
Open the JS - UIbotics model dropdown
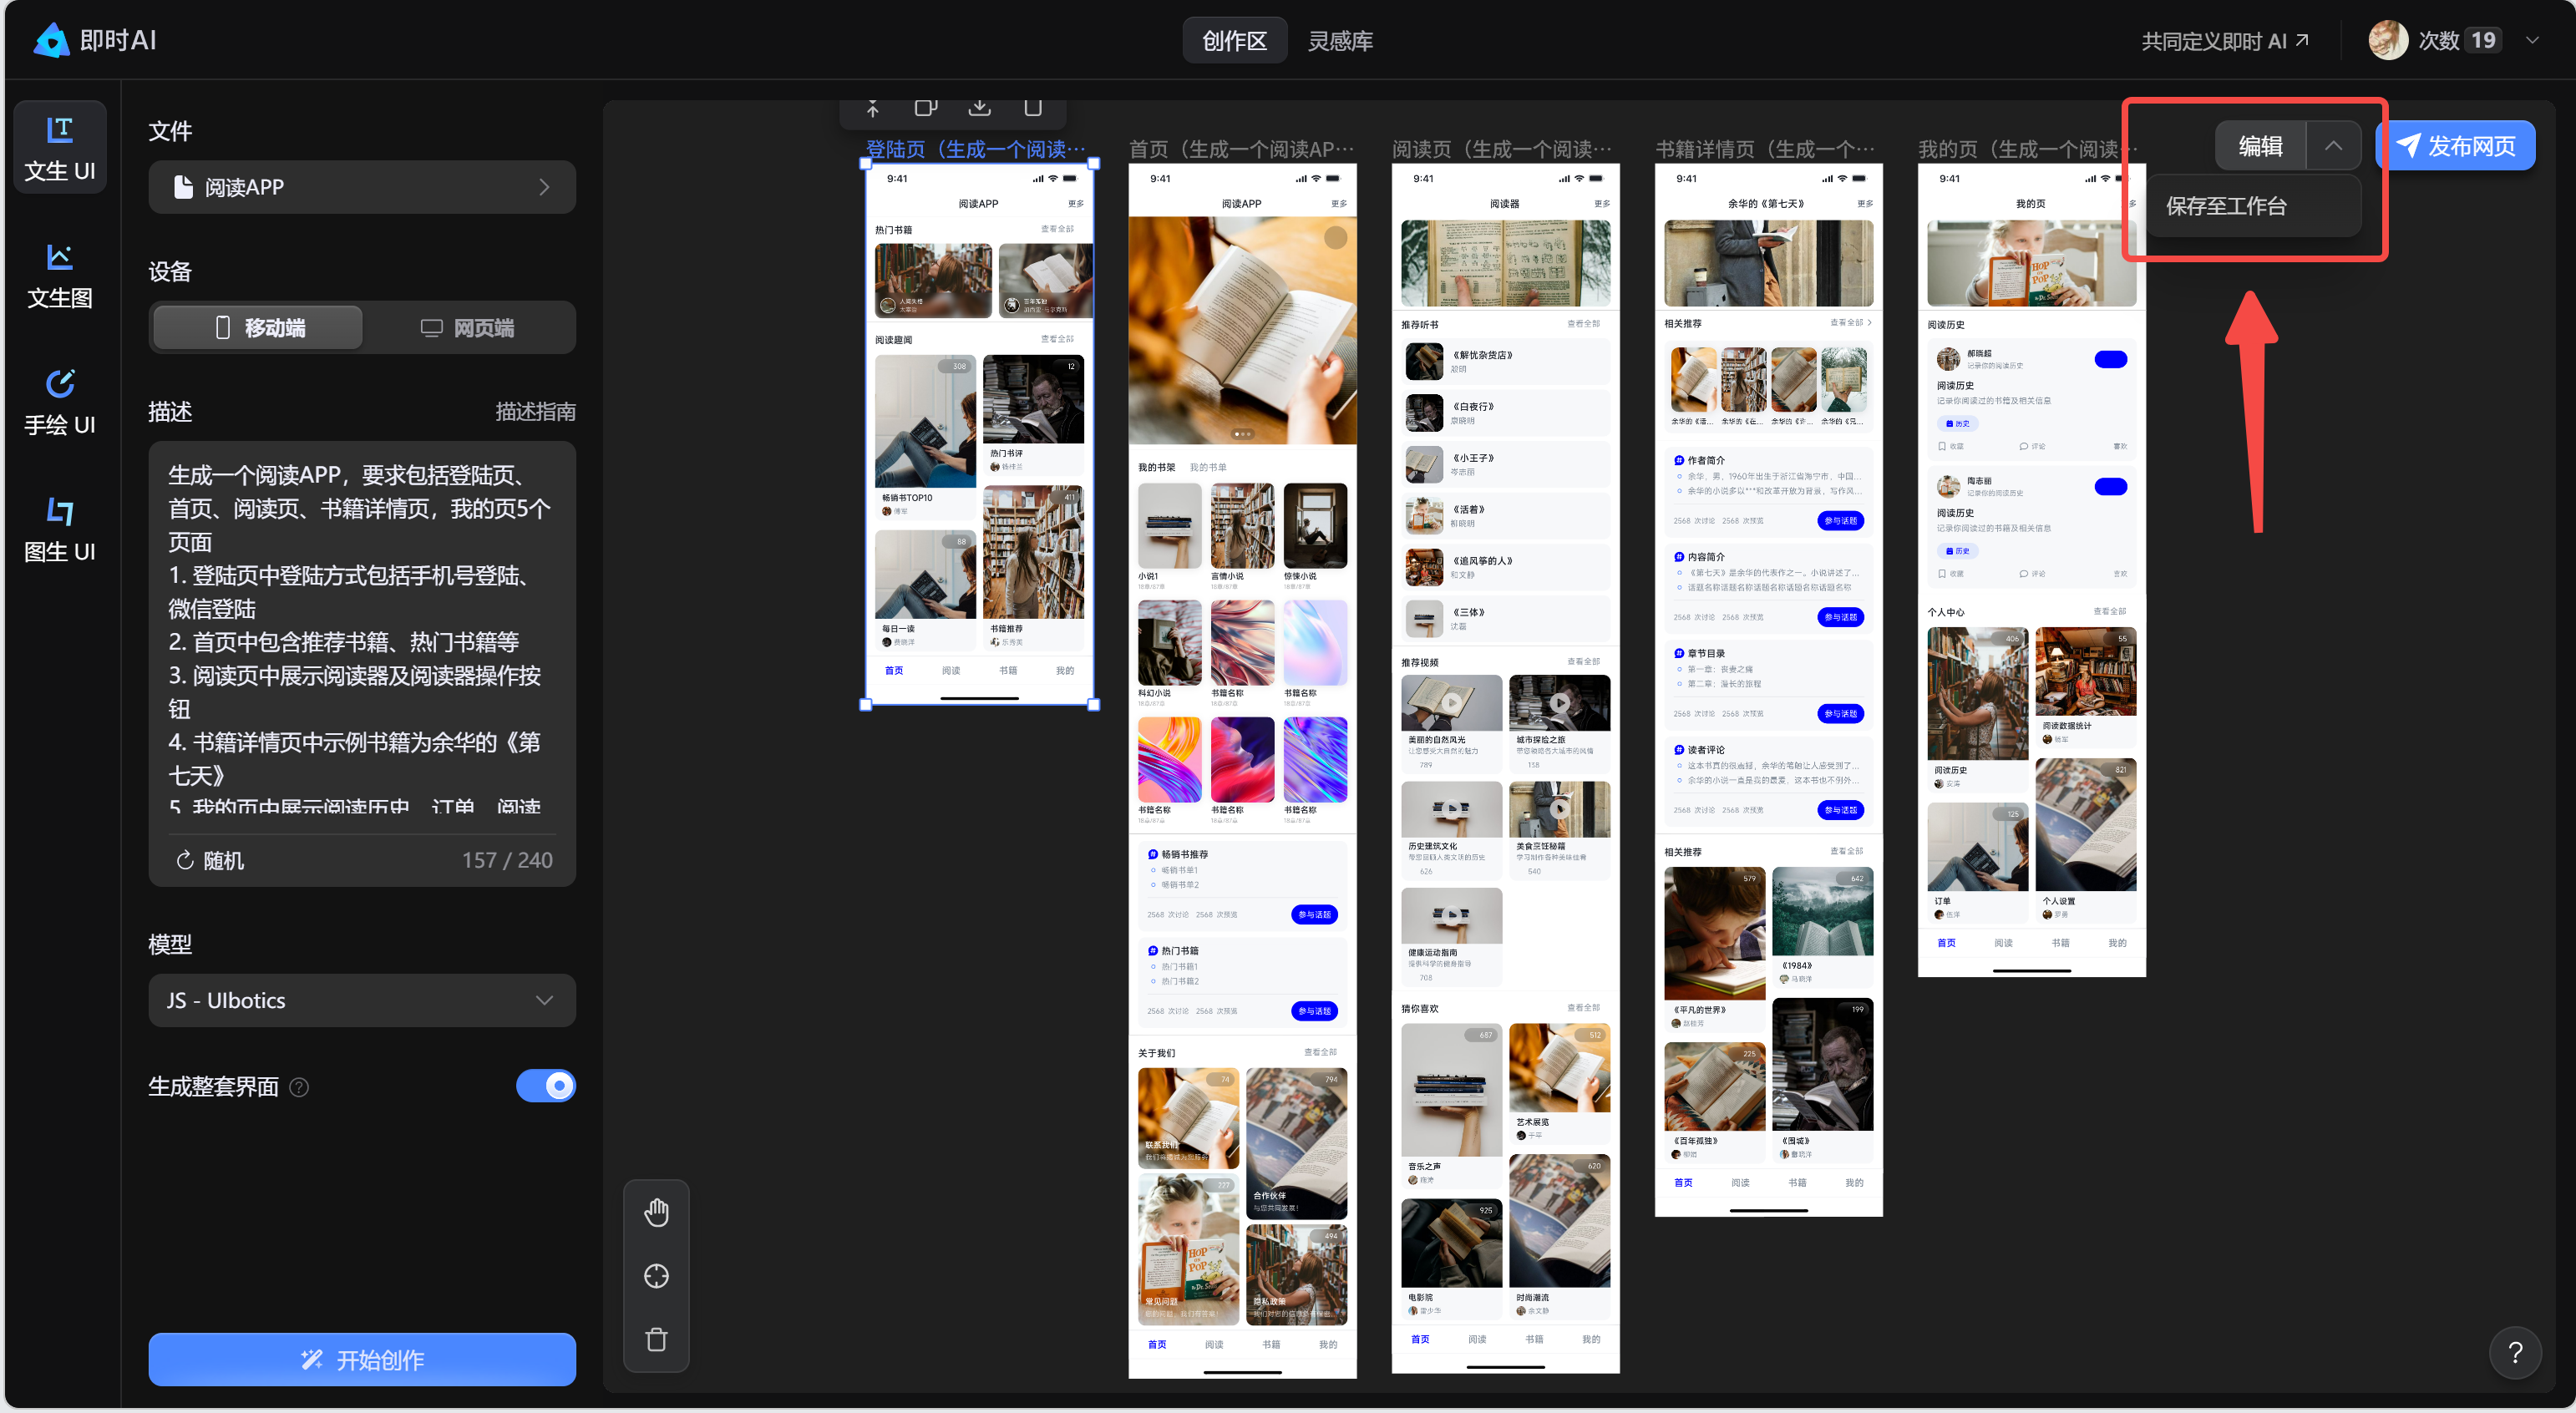pyautogui.click(x=362, y=1000)
